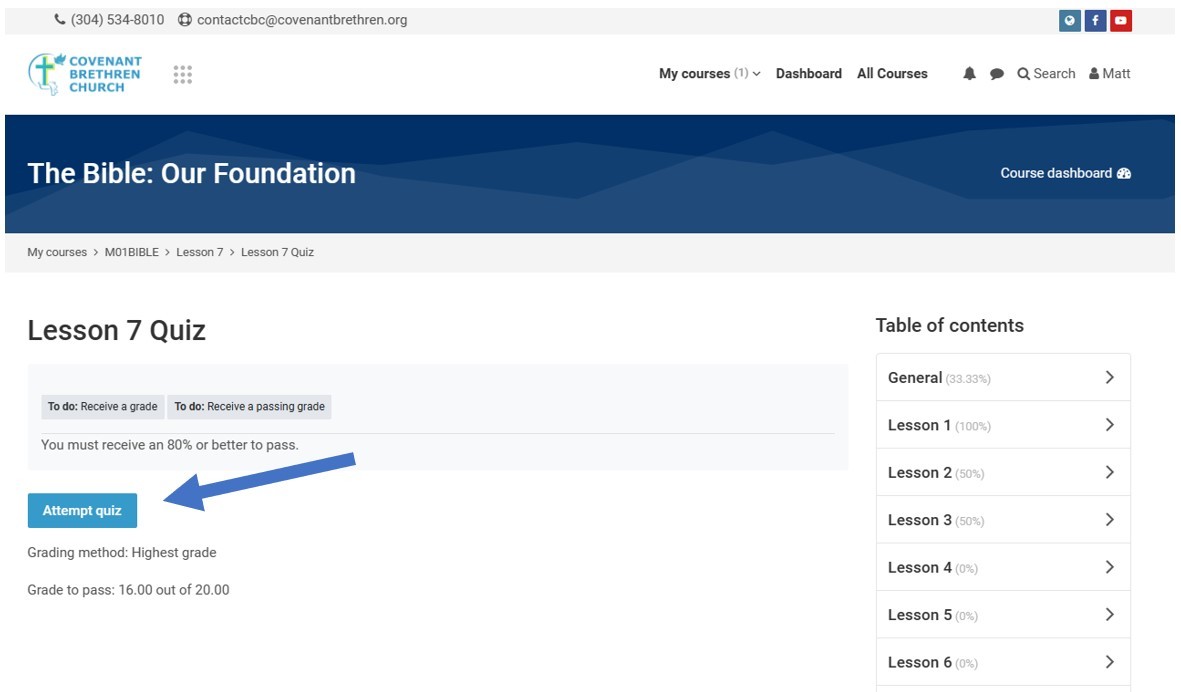The width and height of the screenshot is (1181, 692).
Task: Click the 'To do: Receive a grade' badge
Action: [102, 407]
